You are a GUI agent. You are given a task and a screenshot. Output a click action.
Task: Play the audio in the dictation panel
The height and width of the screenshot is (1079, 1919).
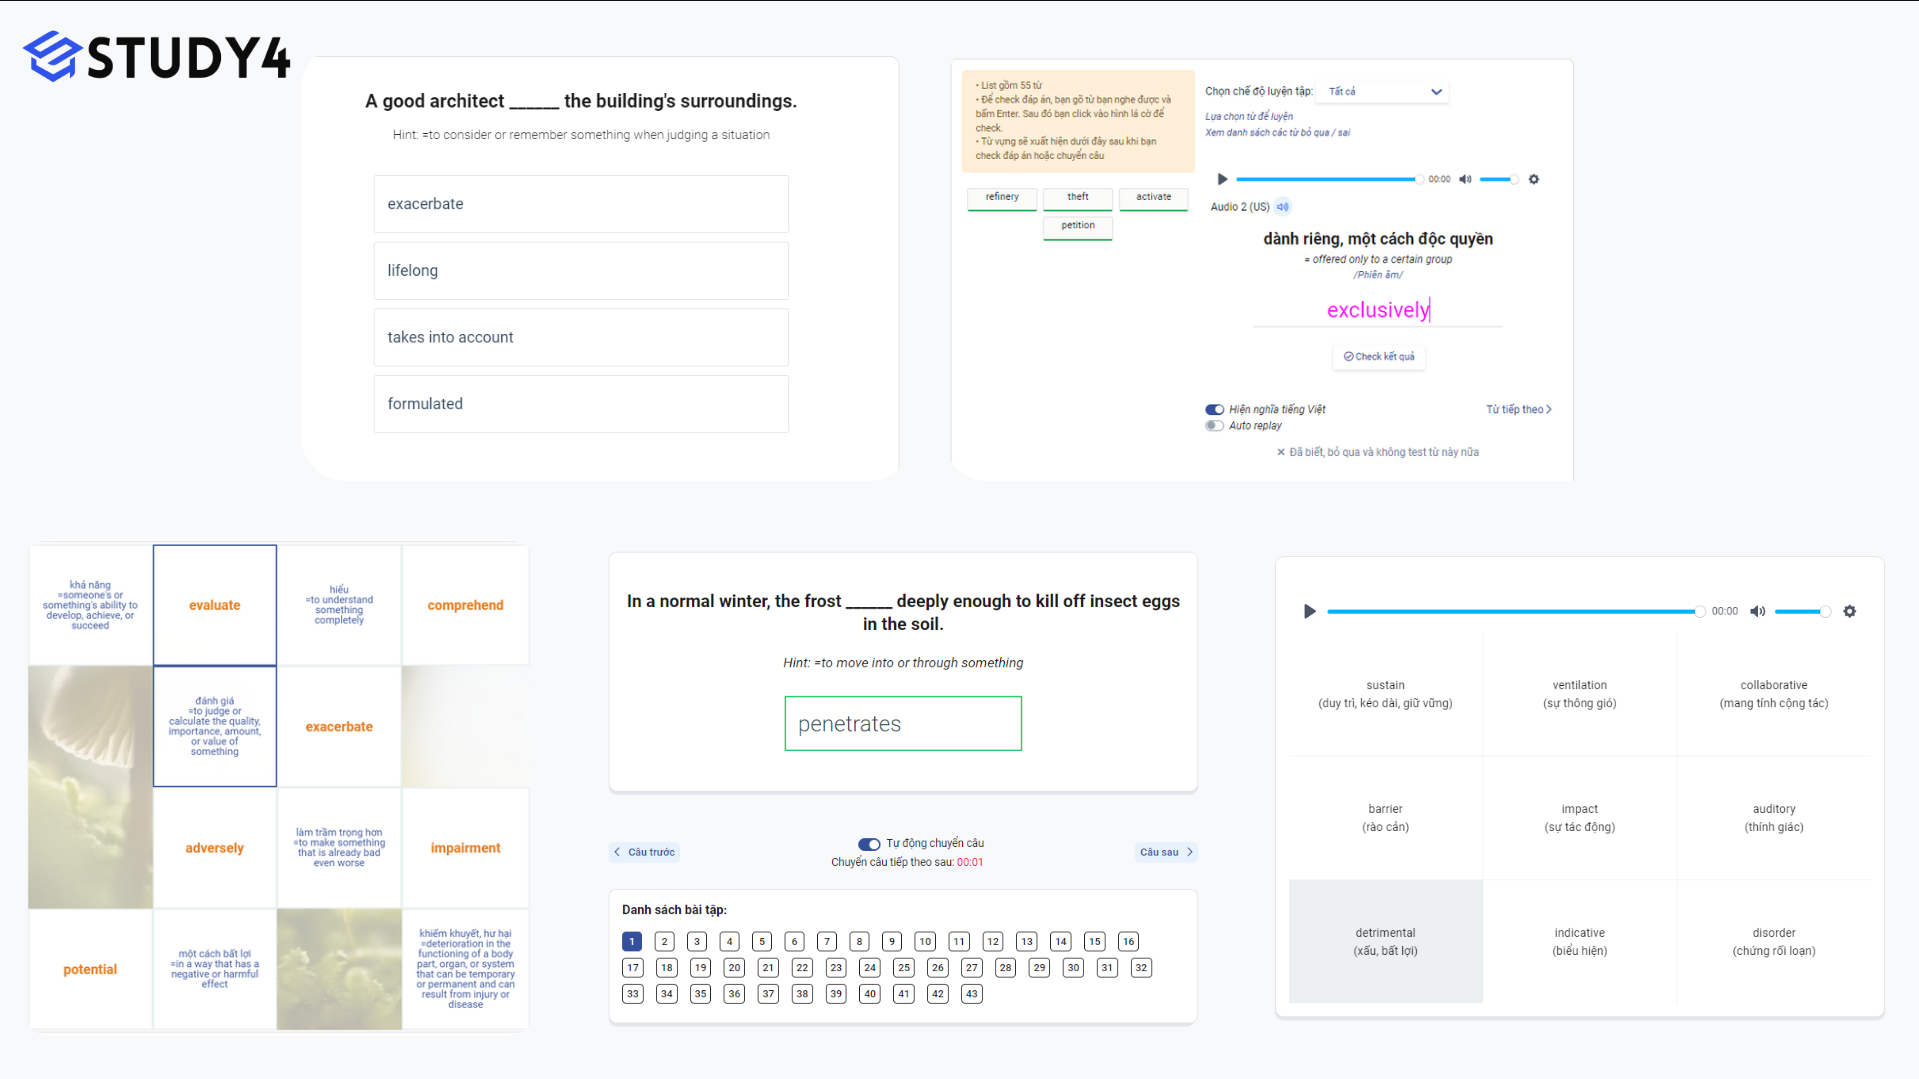(x=1222, y=179)
